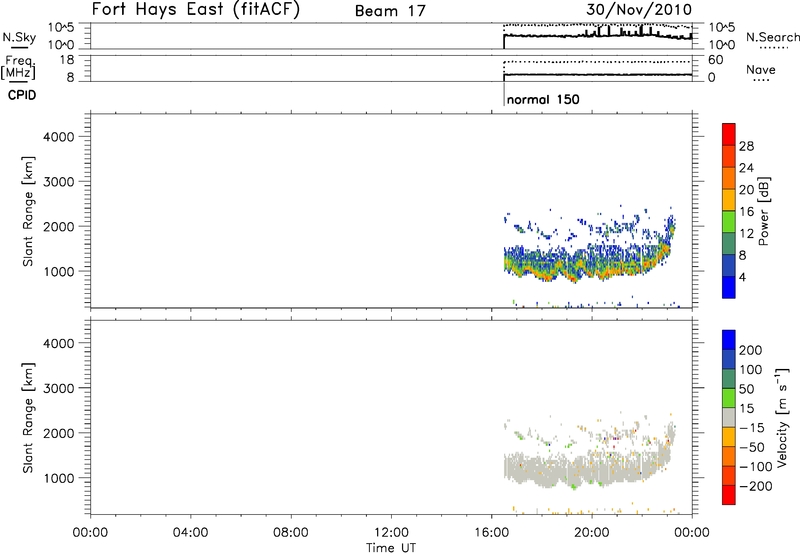Image resolution: width=800 pixels, height=554 pixels.
Task: Click the "3000" tick on the velocity panel
Action: pyautogui.click(x=59, y=388)
